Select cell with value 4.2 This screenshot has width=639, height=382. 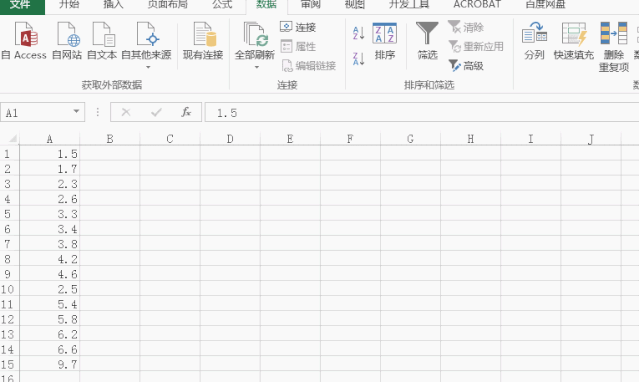click(x=49, y=259)
